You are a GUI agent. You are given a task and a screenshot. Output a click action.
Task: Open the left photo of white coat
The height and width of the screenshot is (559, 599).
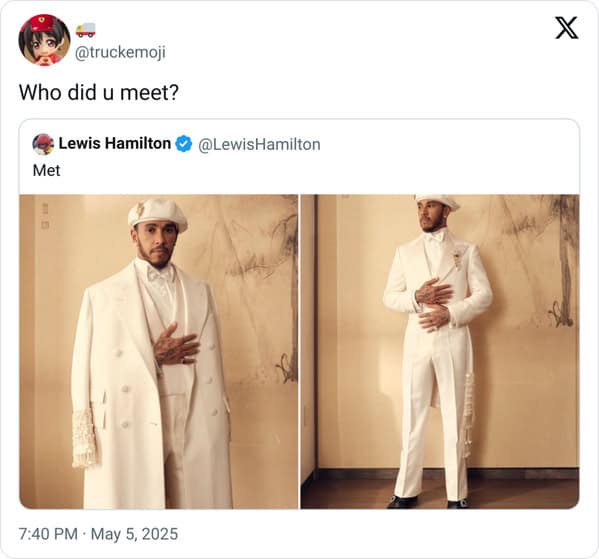159,352
